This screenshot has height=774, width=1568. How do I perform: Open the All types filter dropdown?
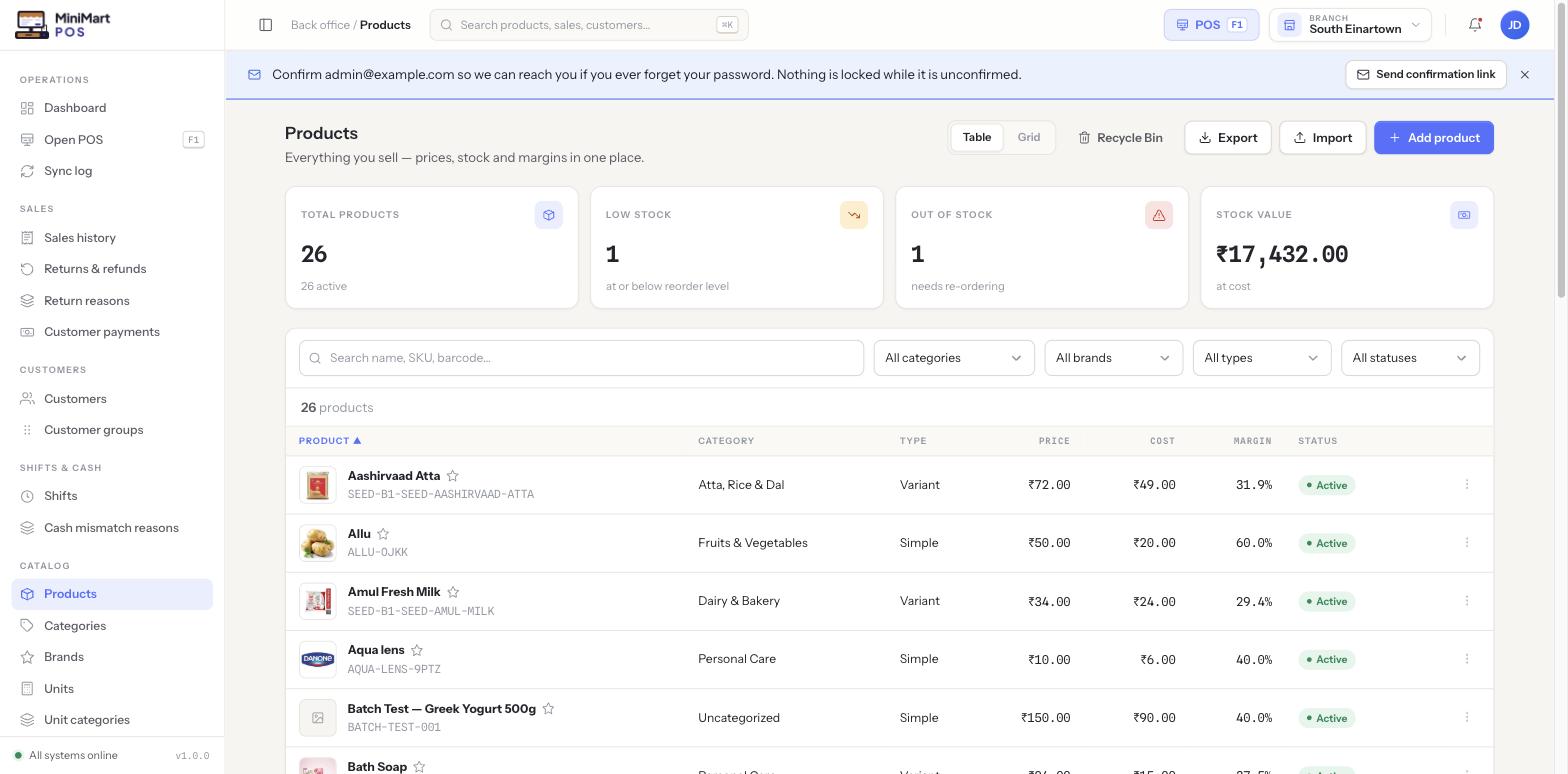coord(1261,358)
